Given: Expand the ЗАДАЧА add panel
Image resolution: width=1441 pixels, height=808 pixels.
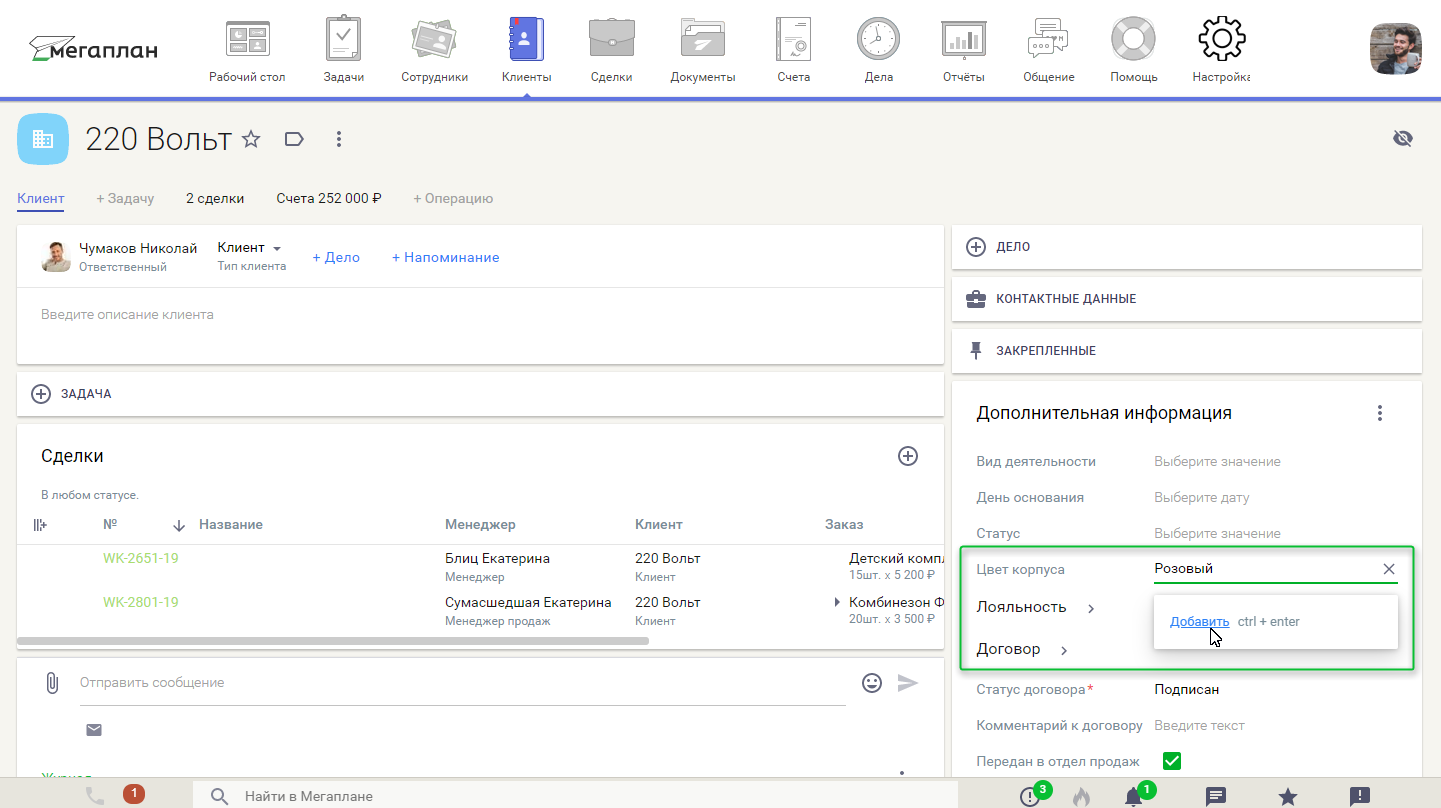Looking at the screenshot, I should [x=480, y=394].
